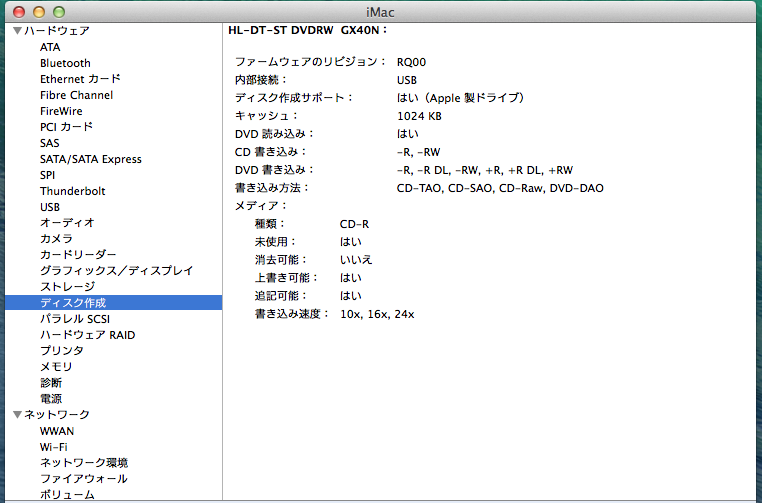Collapse the ネットワーク section triangle
Viewport: 762px width, 503px height.
pos(17,415)
